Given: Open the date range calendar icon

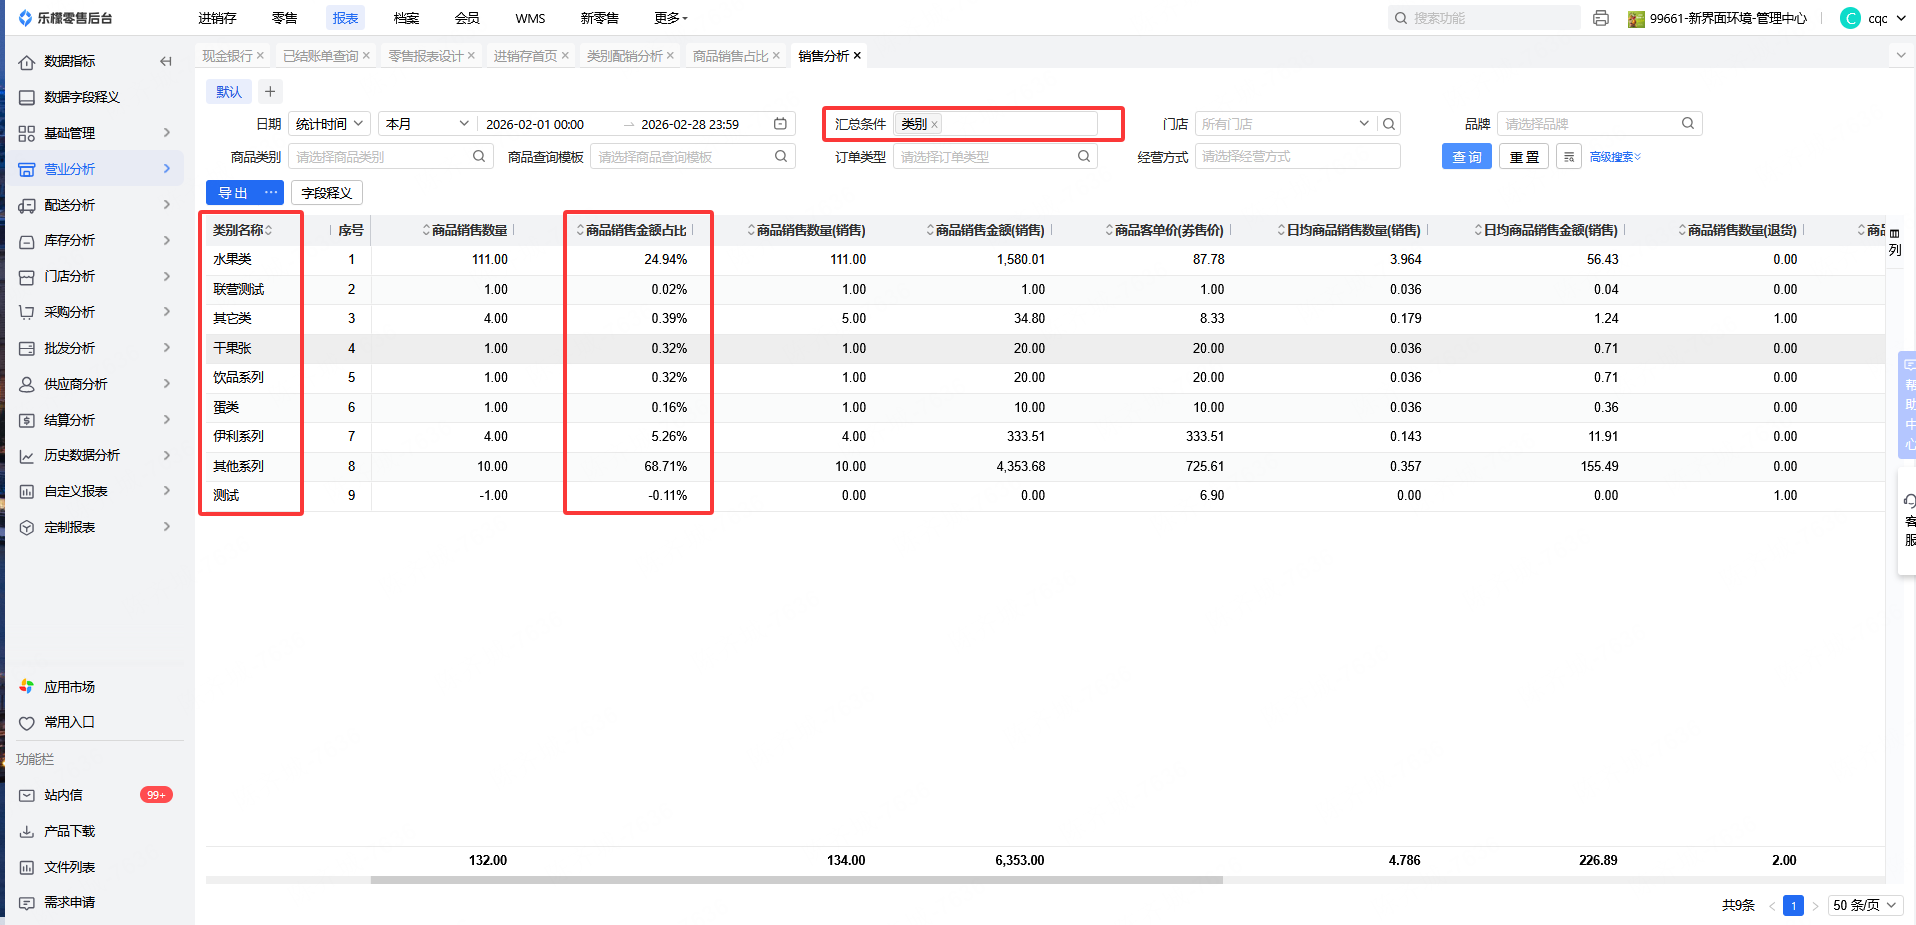Looking at the screenshot, I should point(781,124).
